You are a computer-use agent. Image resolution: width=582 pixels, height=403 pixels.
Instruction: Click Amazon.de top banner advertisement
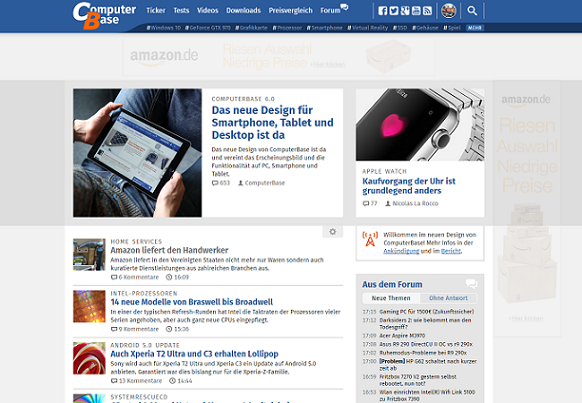279,56
